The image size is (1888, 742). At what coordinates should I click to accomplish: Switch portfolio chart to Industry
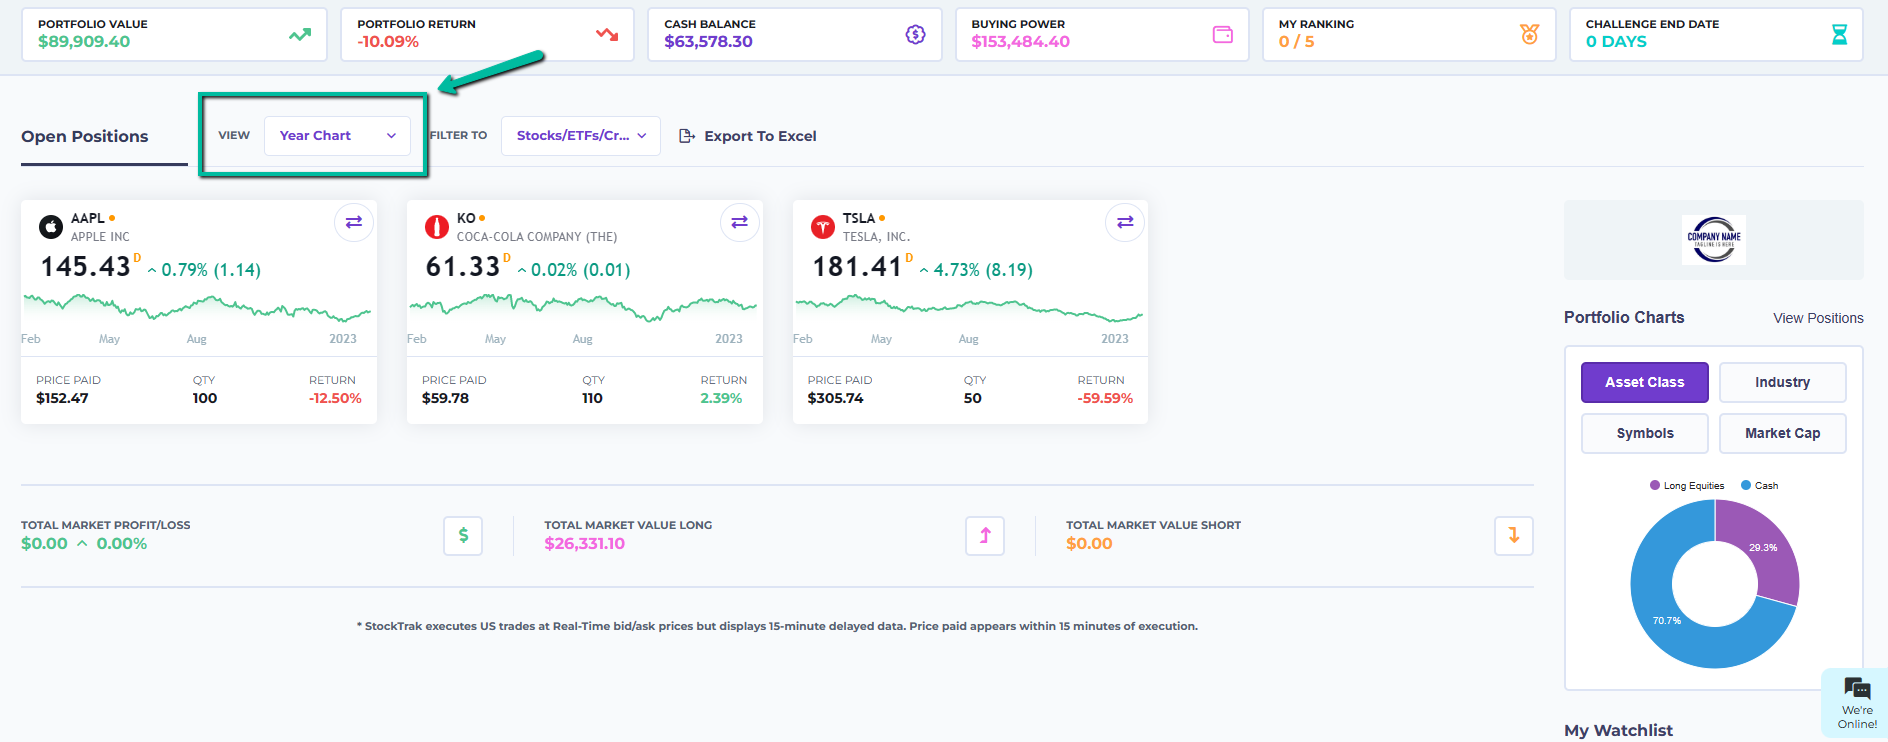click(1783, 382)
